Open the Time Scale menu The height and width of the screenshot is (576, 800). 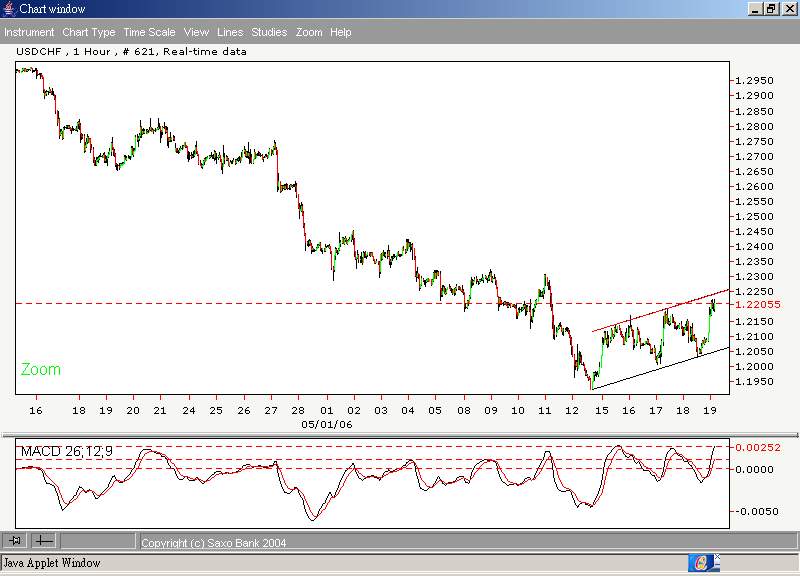point(149,32)
